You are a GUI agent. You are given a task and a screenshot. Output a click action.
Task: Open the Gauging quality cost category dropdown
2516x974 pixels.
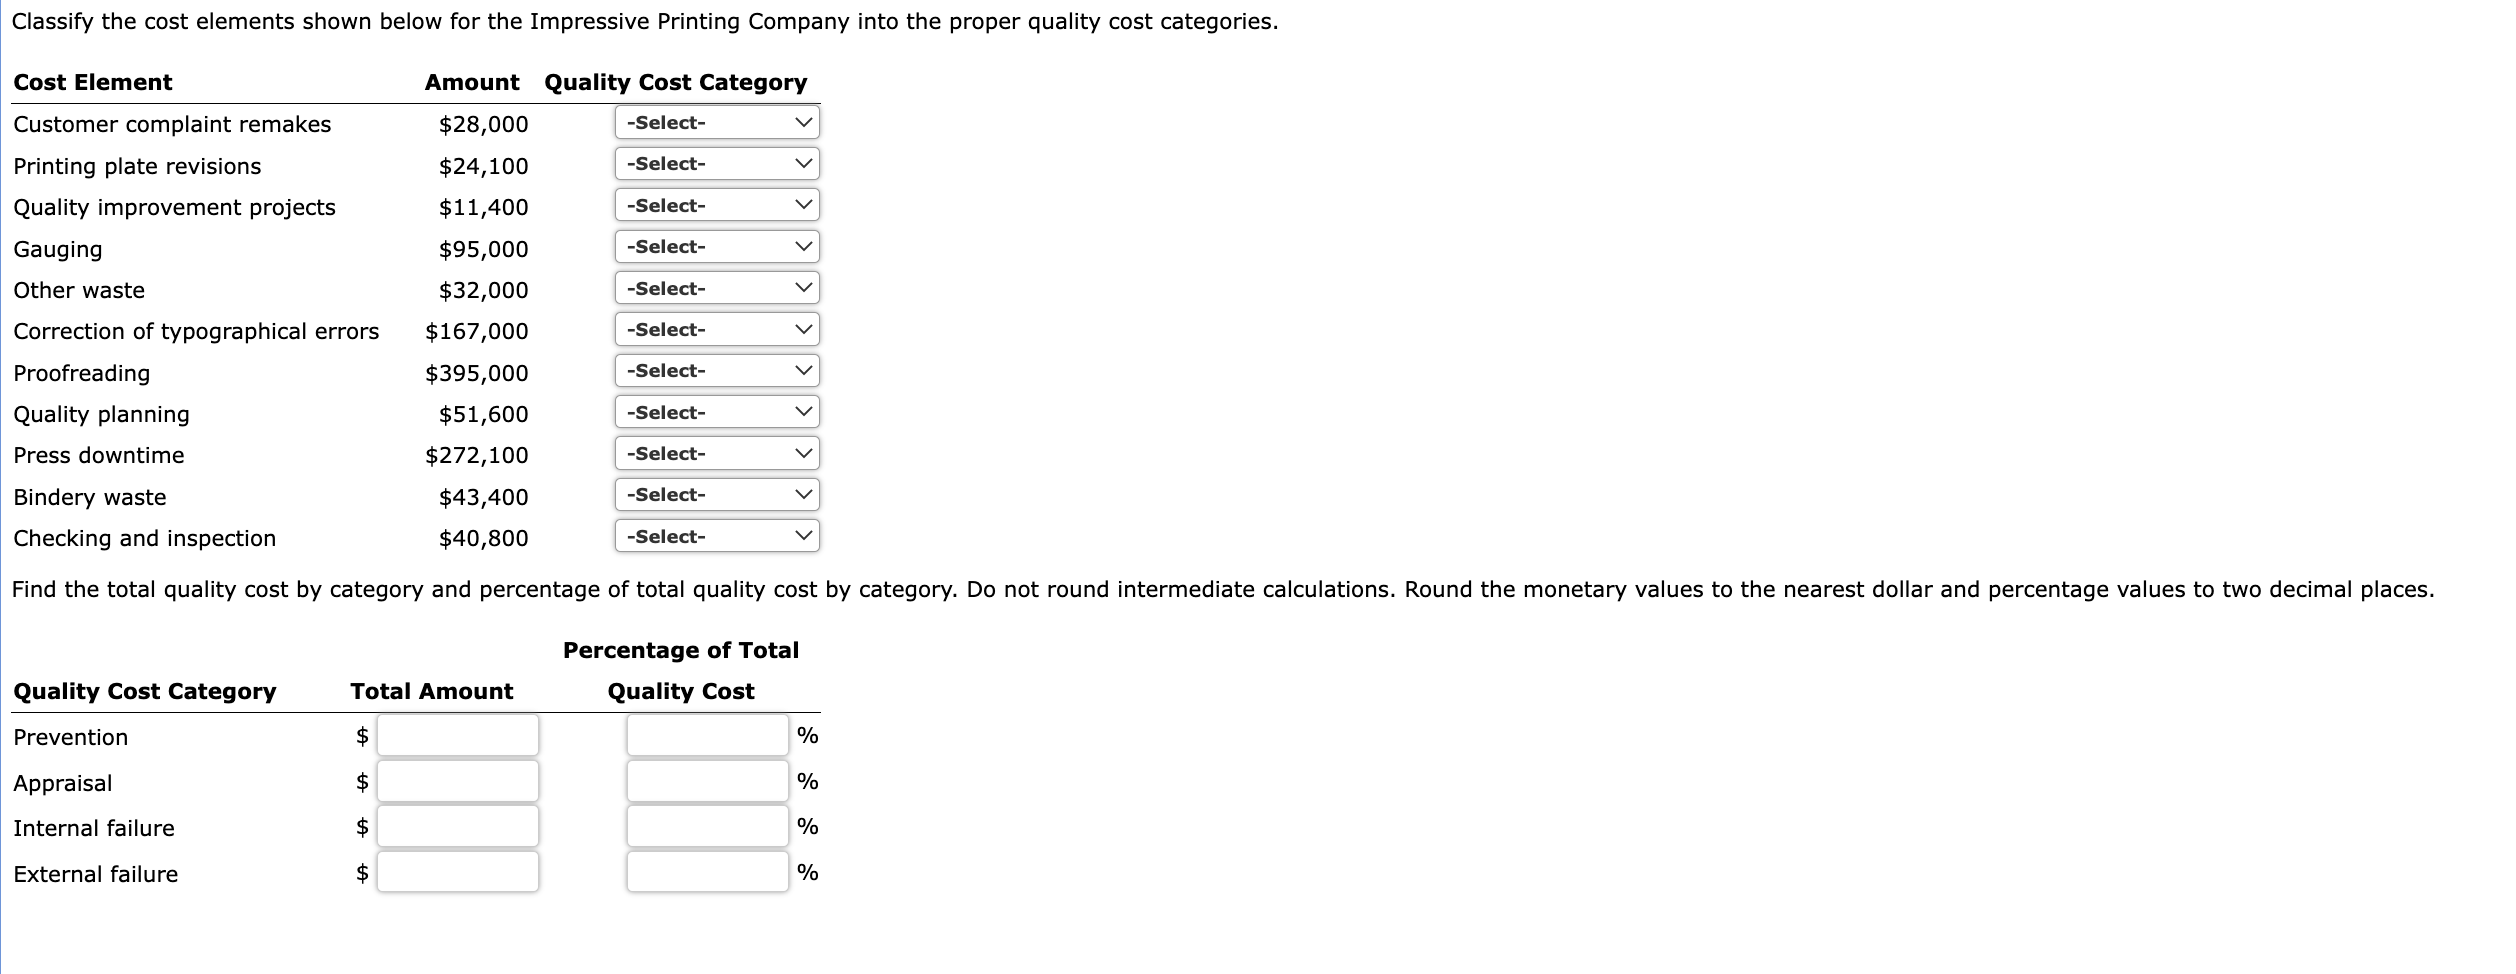point(715,246)
